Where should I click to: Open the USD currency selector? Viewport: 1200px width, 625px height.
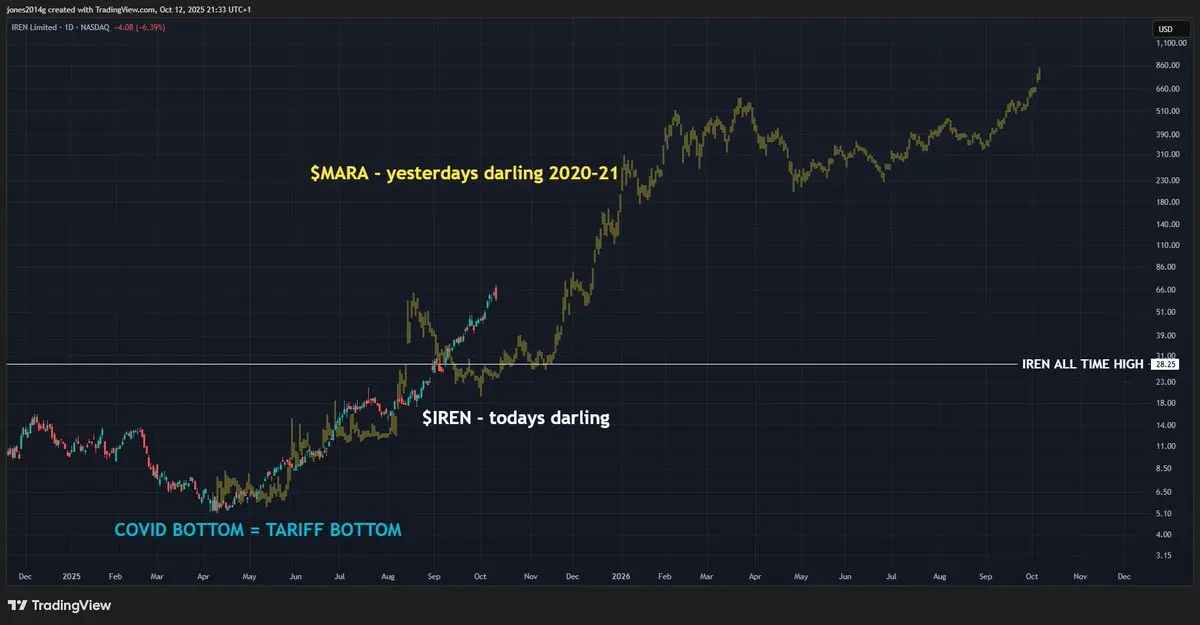[x=1165, y=29]
